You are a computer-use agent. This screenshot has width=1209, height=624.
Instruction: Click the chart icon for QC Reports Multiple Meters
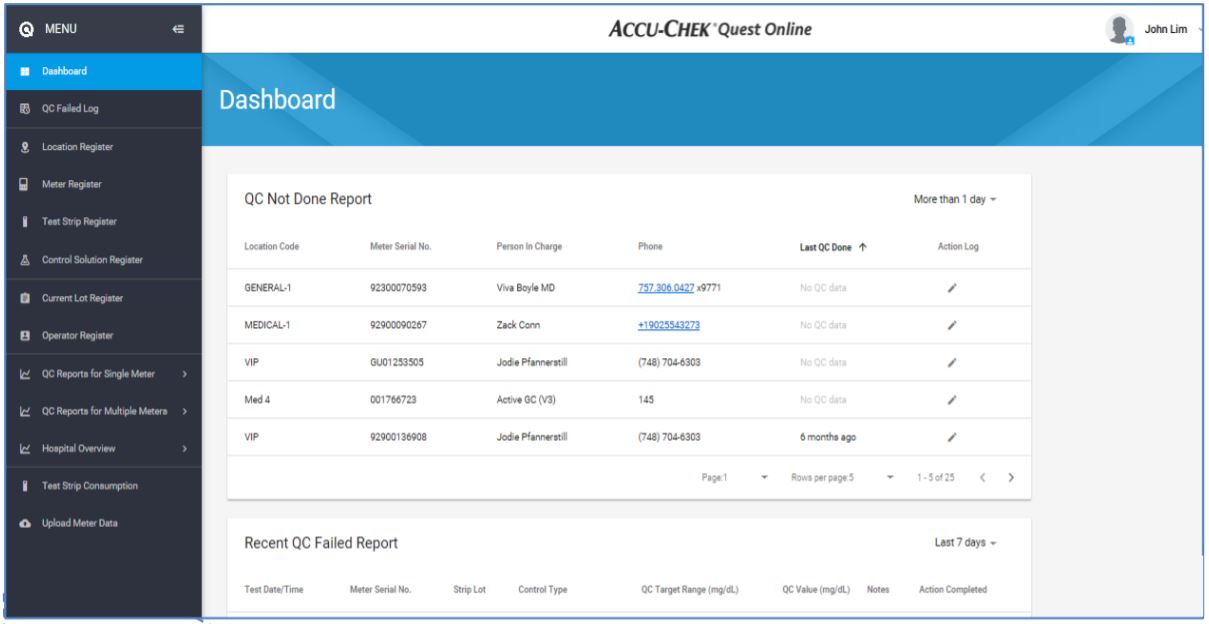[x=23, y=412]
